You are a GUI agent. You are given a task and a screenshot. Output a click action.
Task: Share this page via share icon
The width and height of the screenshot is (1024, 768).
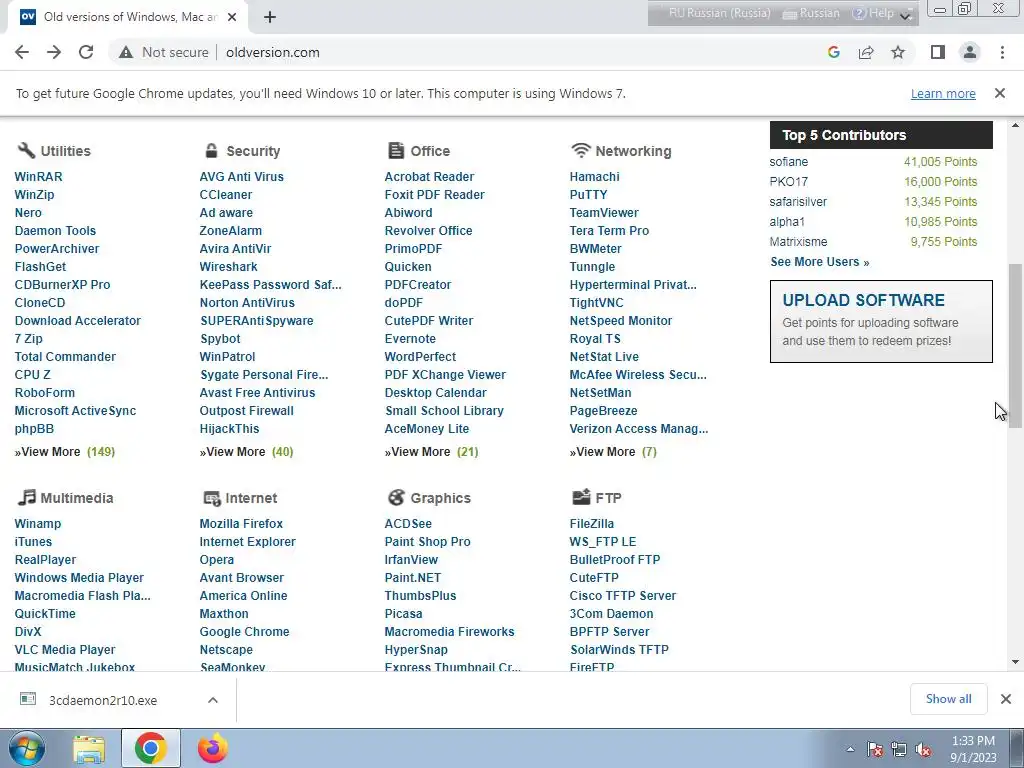tap(866, 52)
